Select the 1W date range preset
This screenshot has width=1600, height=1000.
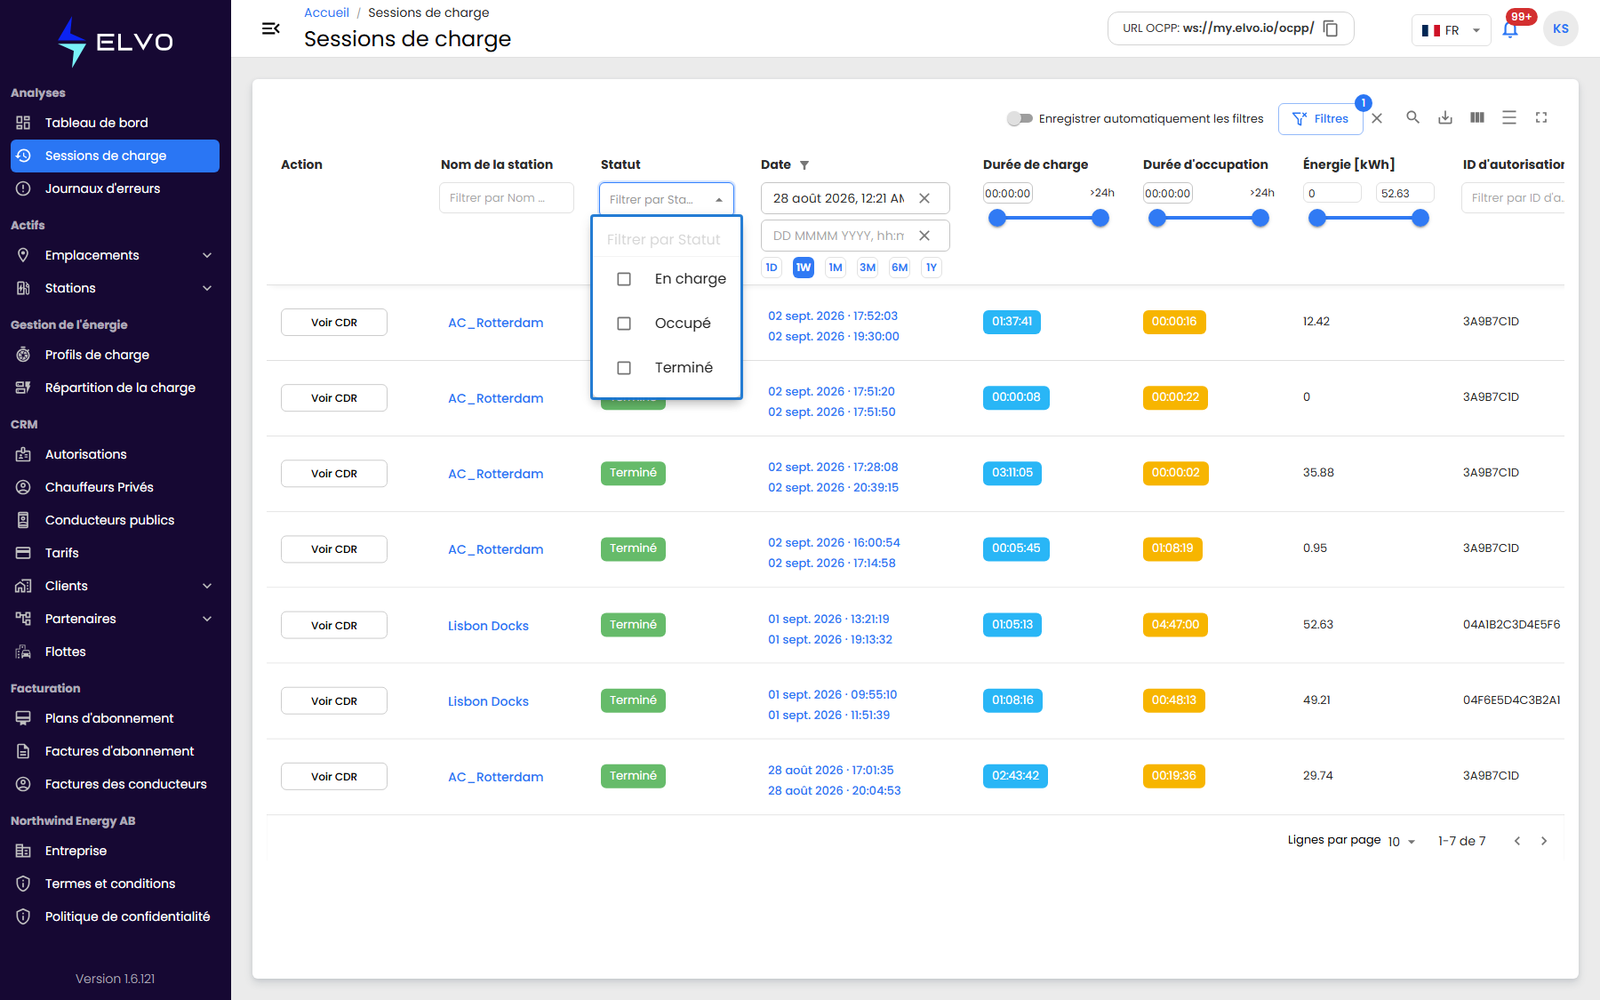click(x=803, y=267)
